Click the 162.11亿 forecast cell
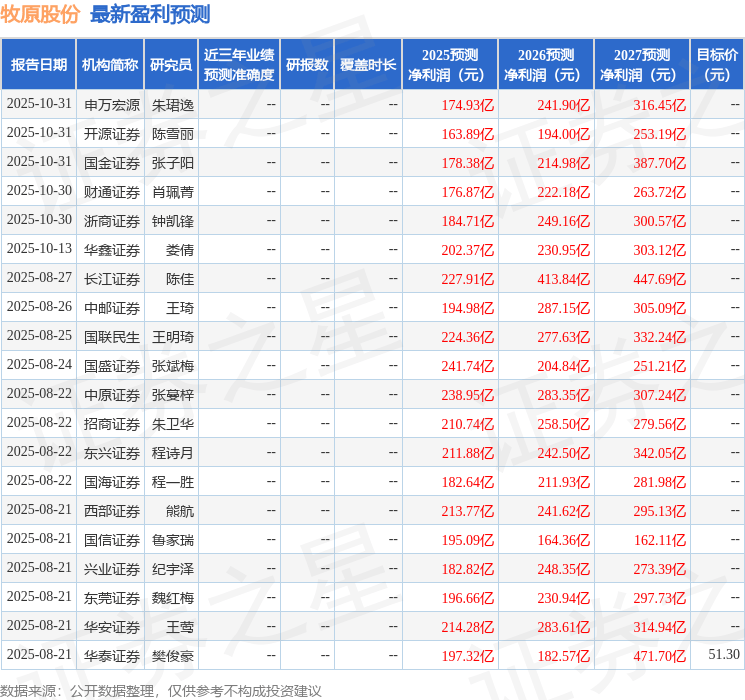Image resolution: width=745 pixels, height=700 pixels. (660, 540)
